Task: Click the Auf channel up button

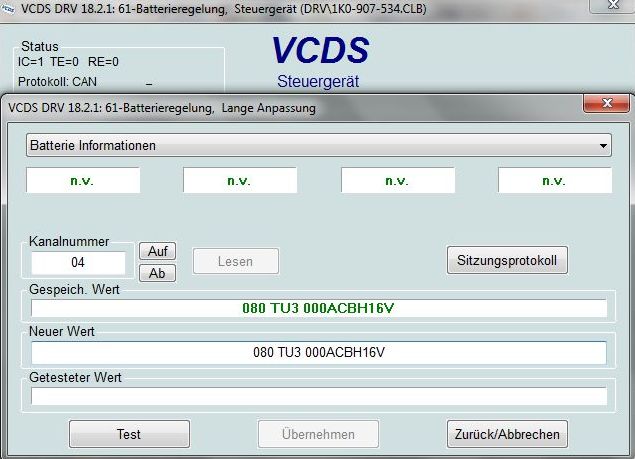Action: pos(158,251)
